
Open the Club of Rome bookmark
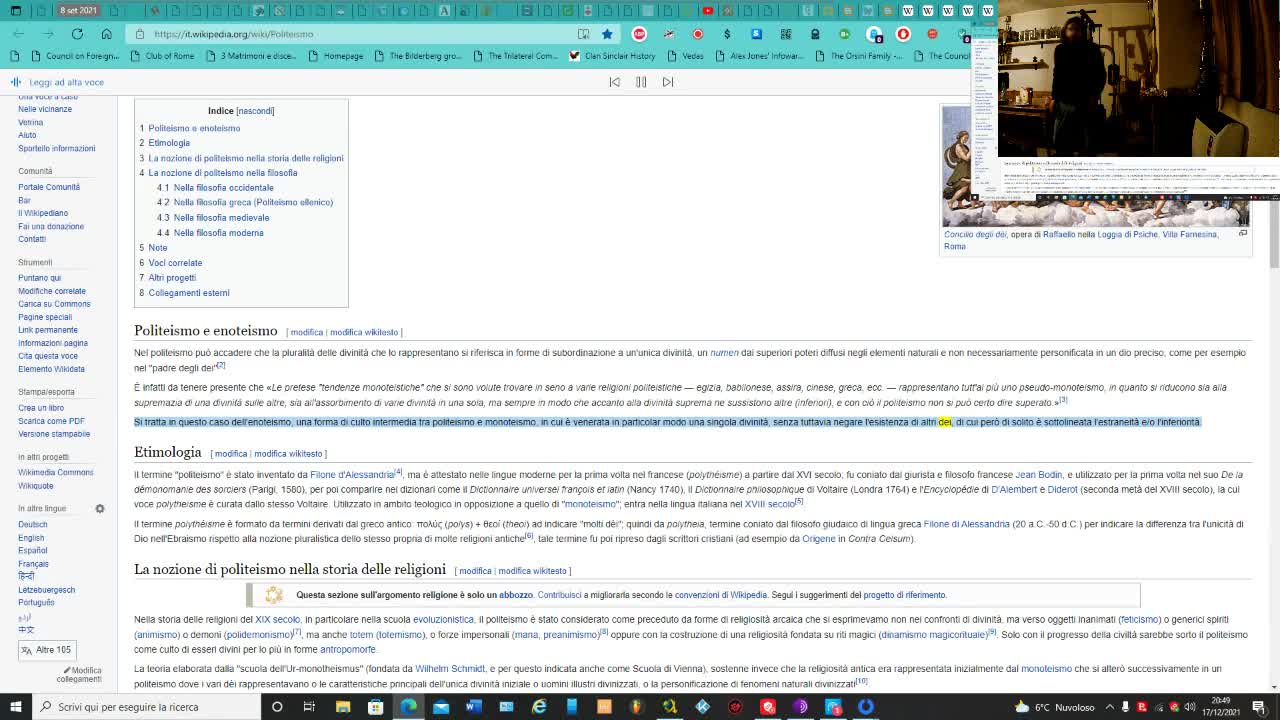162,56
